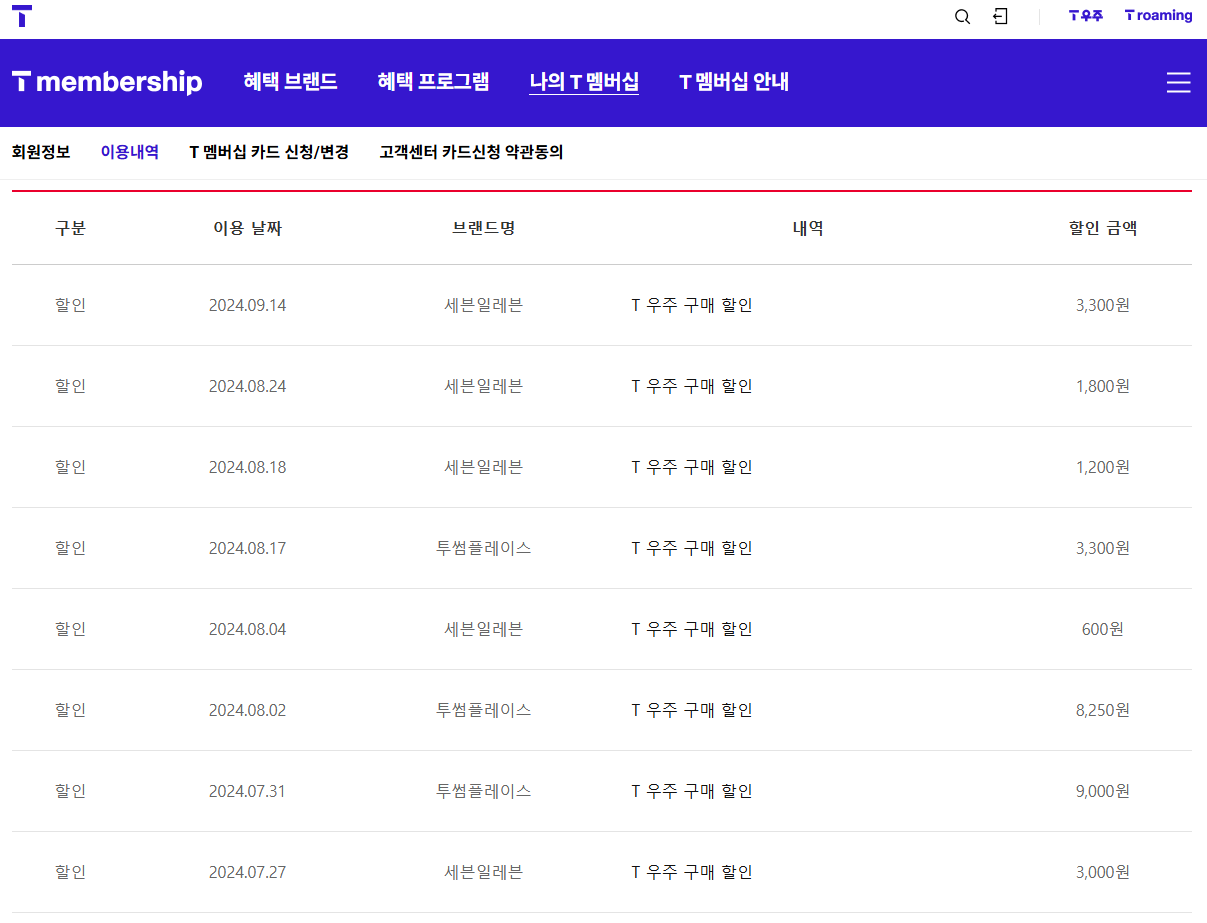
Task: Click the 이용 날짜 column header
Action: pos(247,228)
